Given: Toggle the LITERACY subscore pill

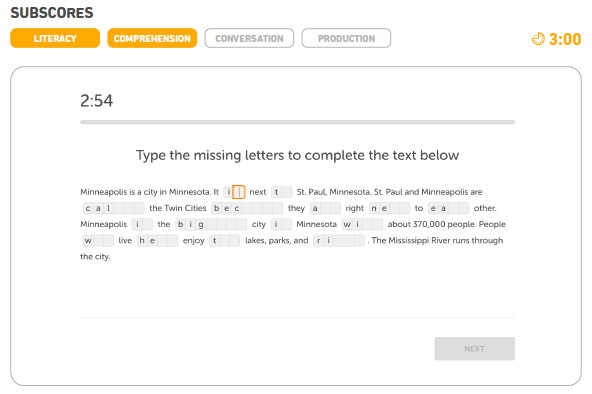Looking at the screenshot, I should tap(55, 38).
